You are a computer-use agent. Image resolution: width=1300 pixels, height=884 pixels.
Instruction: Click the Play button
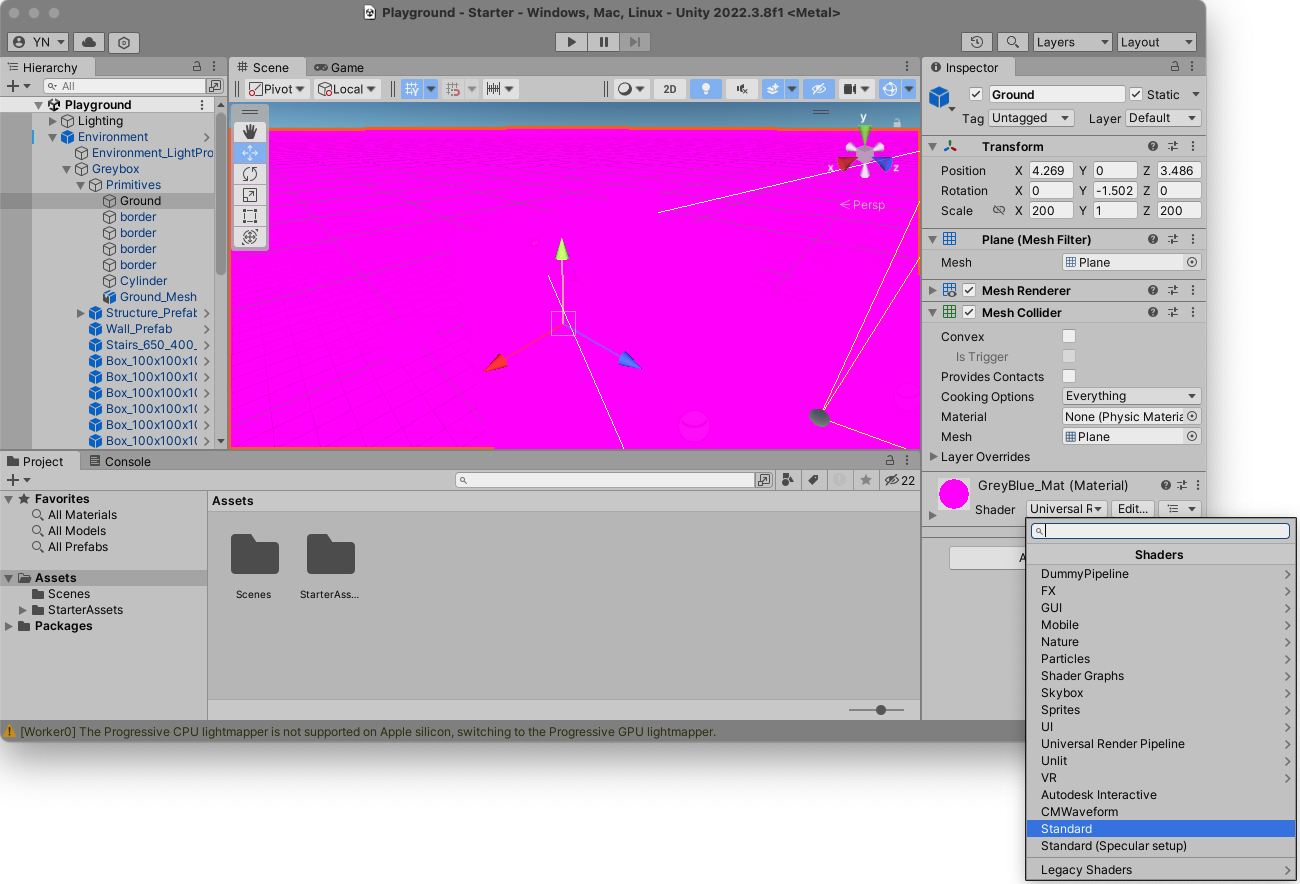point(571,42)
